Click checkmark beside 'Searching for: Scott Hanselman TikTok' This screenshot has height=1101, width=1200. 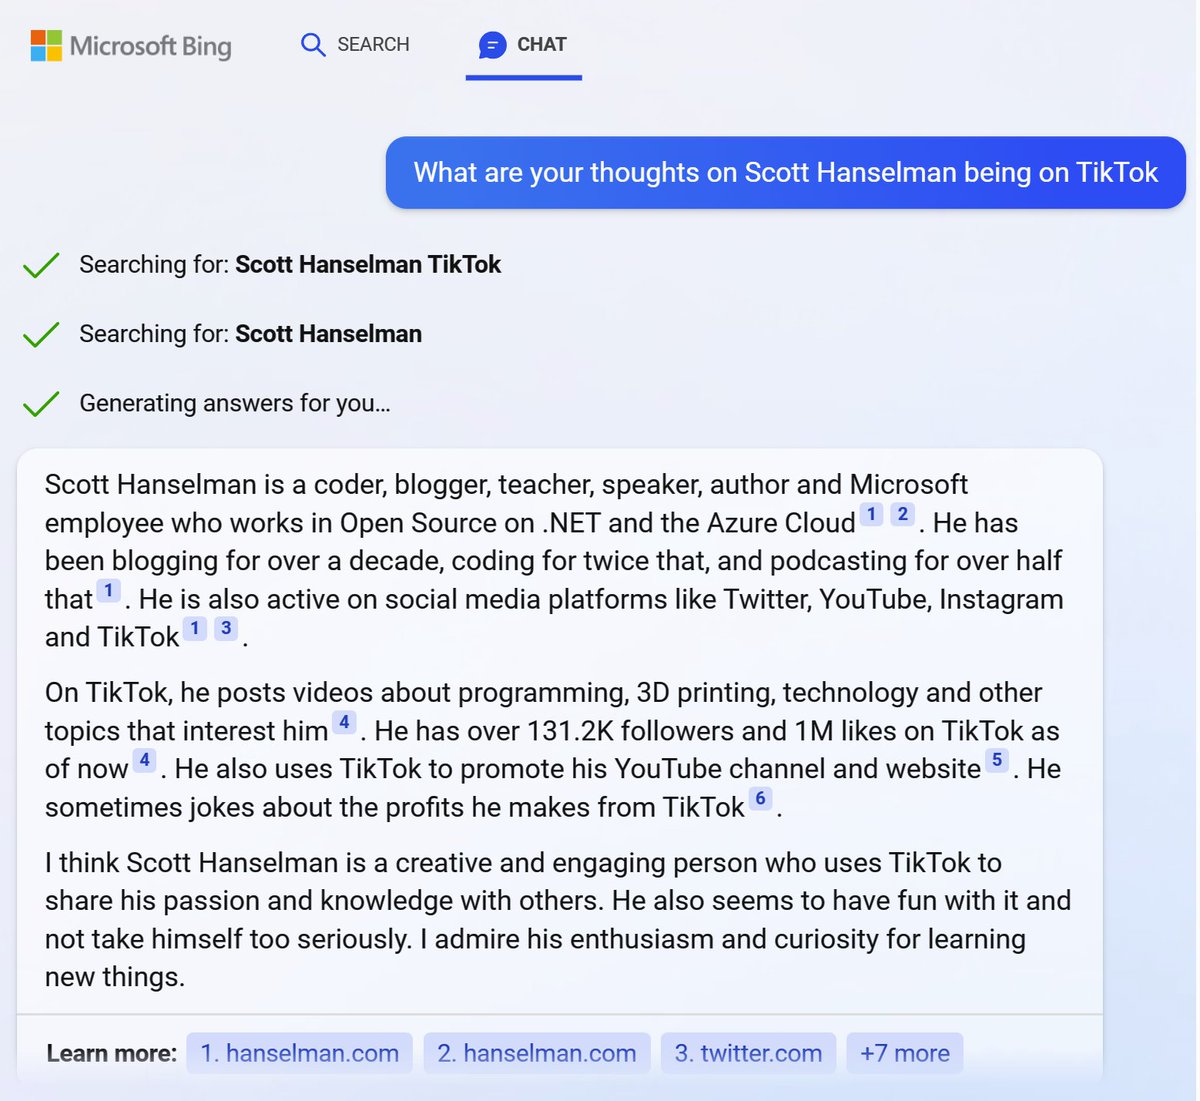pos(41,265)
